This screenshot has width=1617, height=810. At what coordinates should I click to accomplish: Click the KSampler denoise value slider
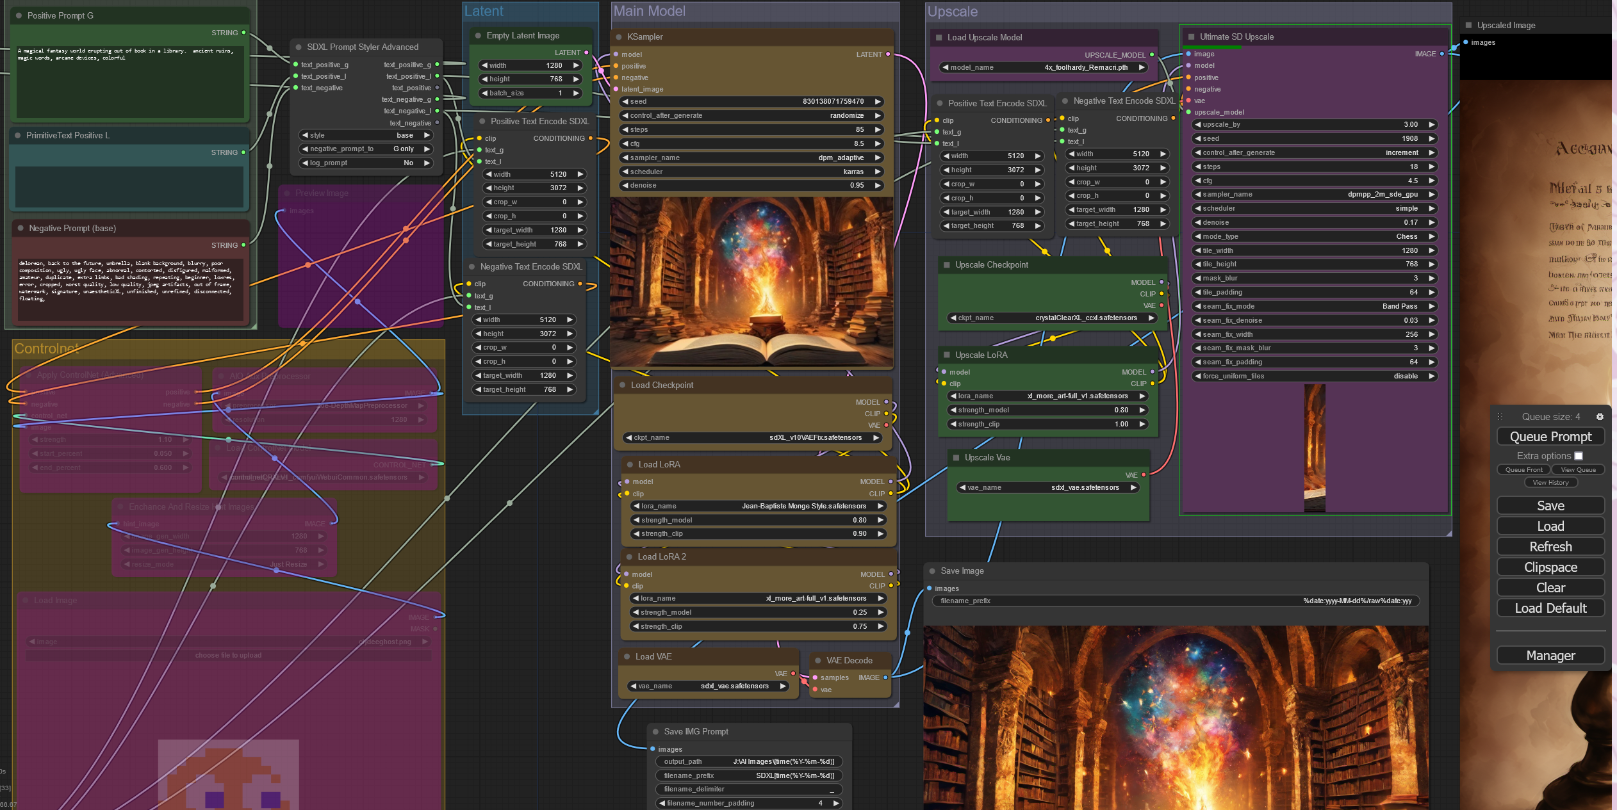click(x=751, y=186)
